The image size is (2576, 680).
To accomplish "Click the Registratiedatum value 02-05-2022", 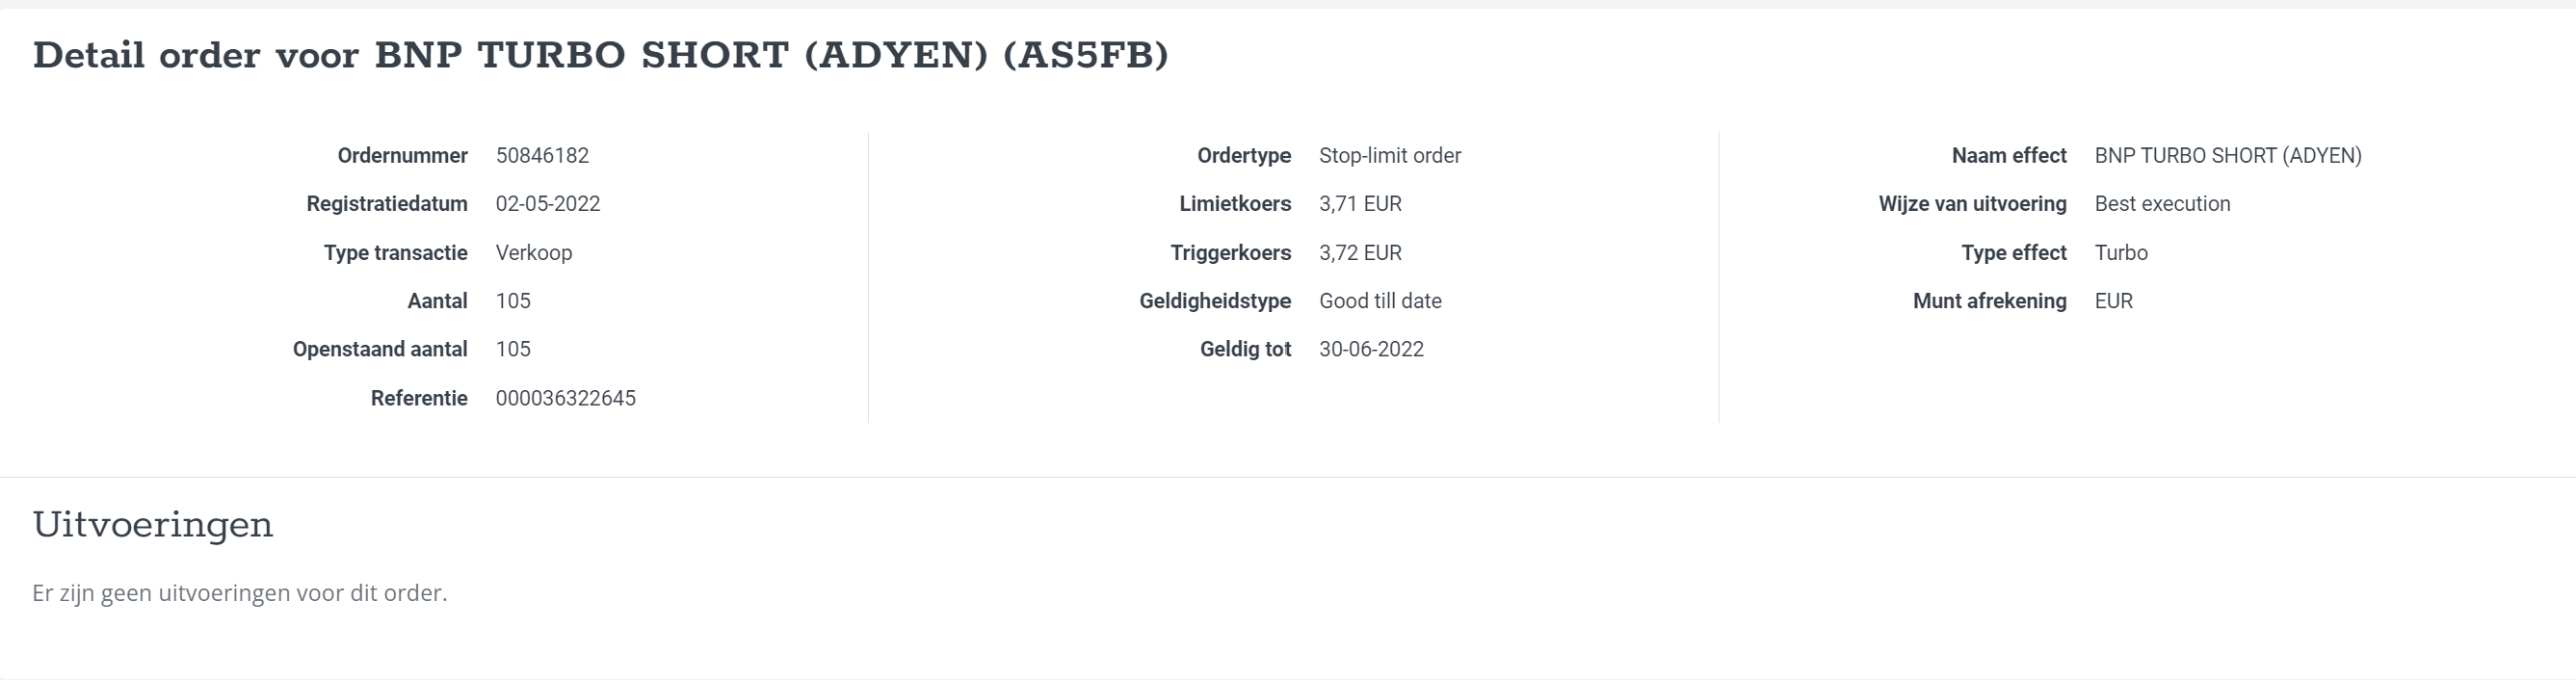I will click(x=548, y=204).
